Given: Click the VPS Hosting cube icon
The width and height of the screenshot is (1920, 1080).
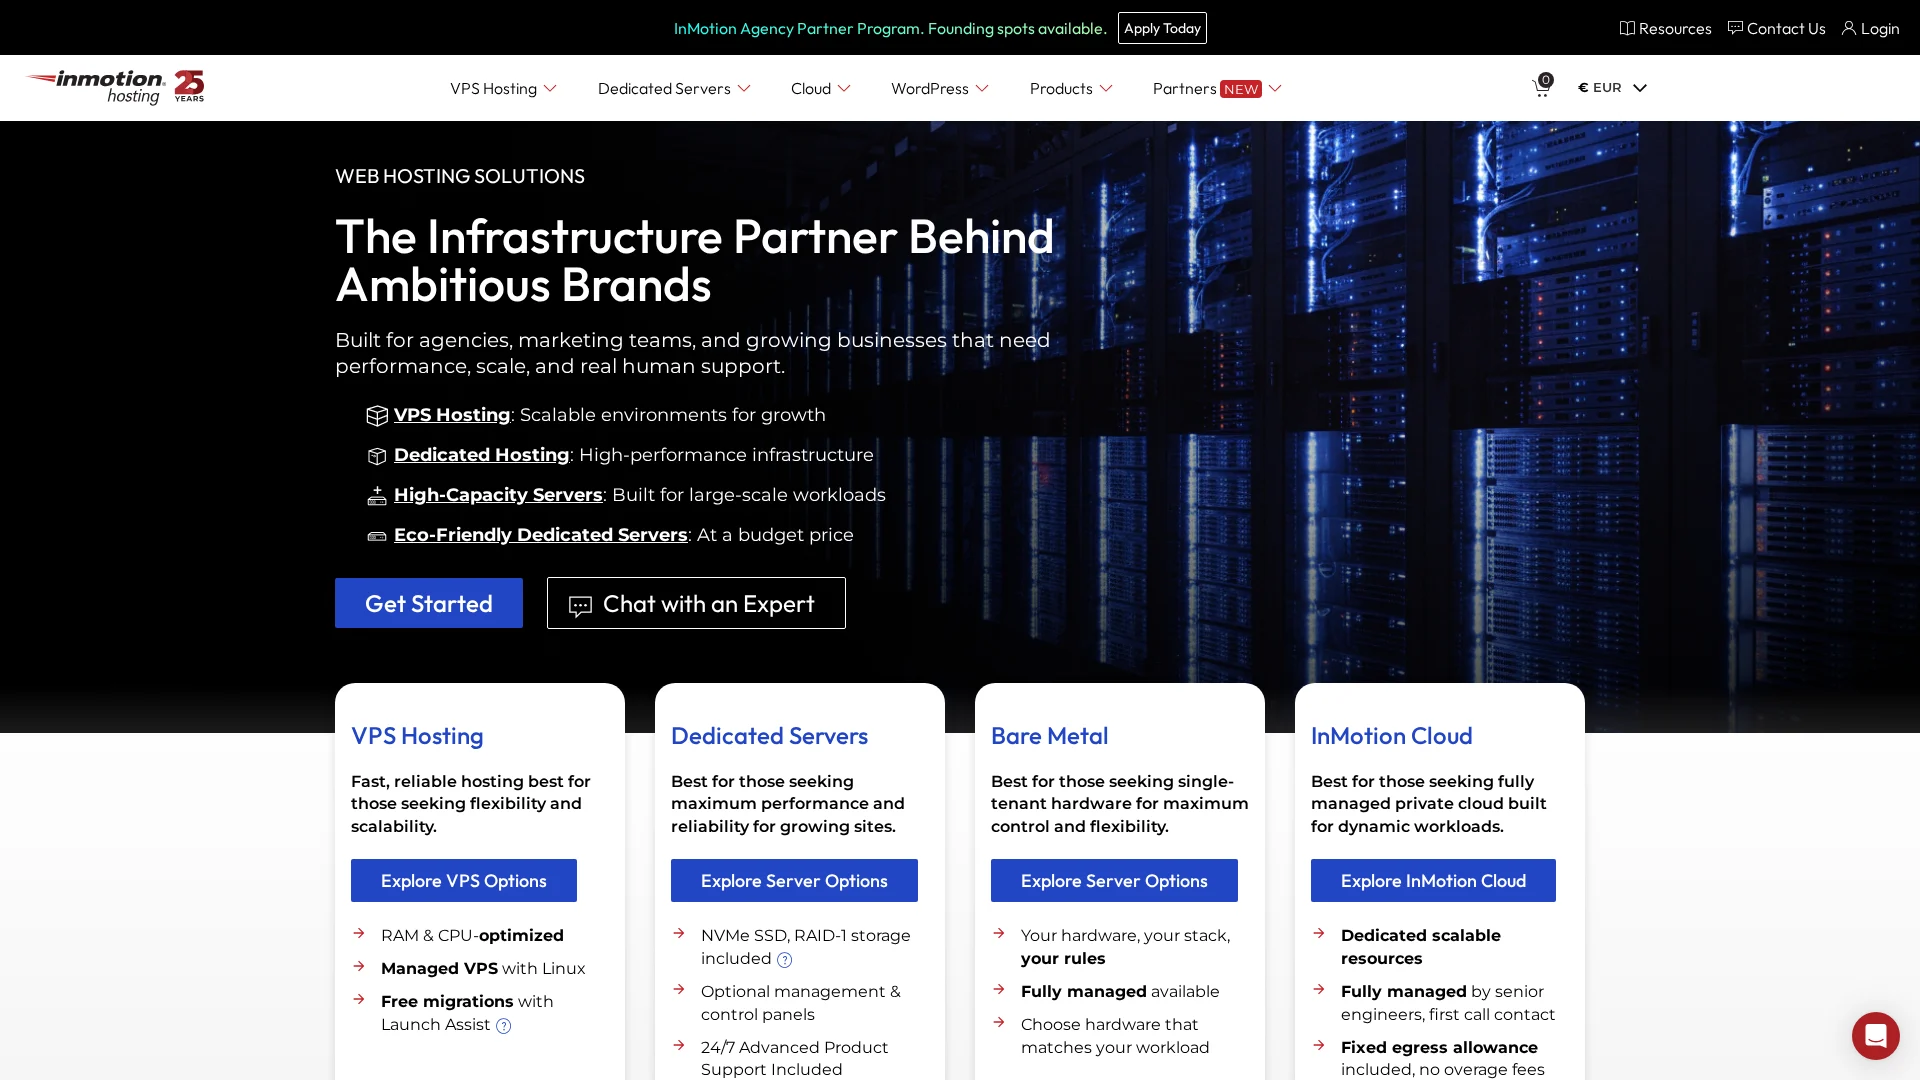Looking at the screenshot, I should [x=377, y=415].
